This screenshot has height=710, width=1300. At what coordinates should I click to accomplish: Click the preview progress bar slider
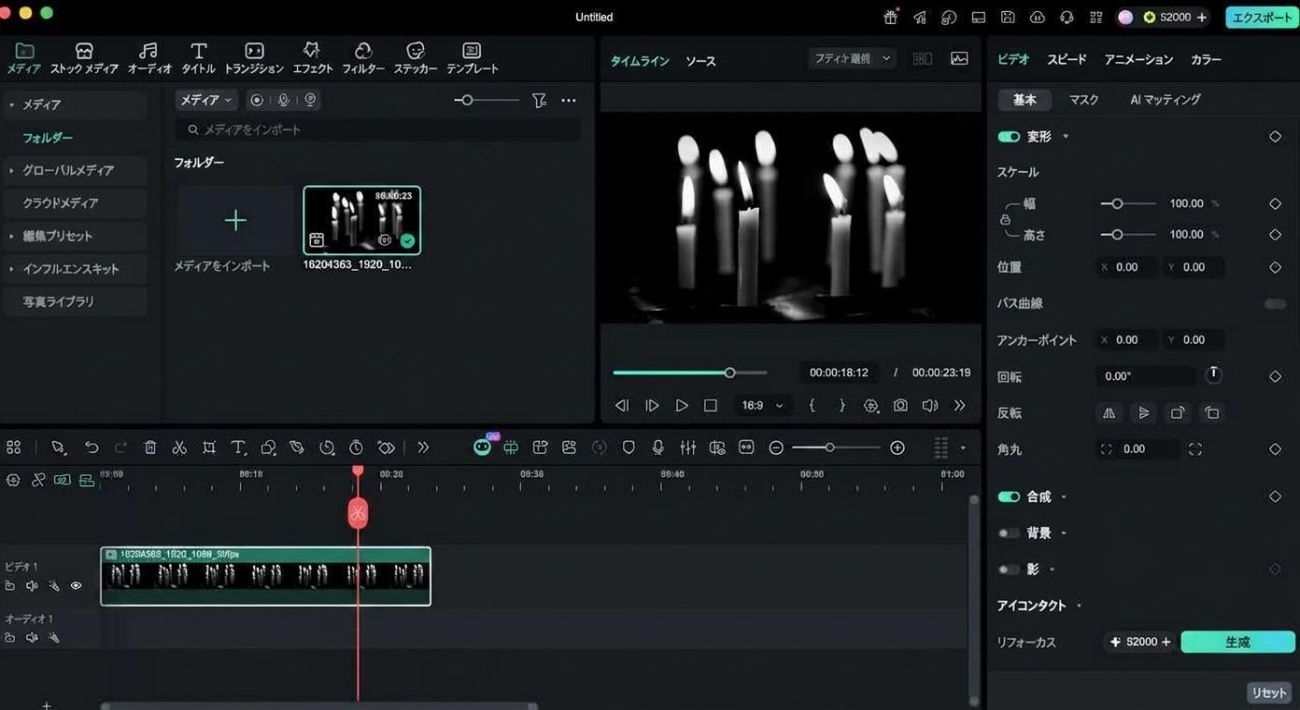tap(690, 372)
